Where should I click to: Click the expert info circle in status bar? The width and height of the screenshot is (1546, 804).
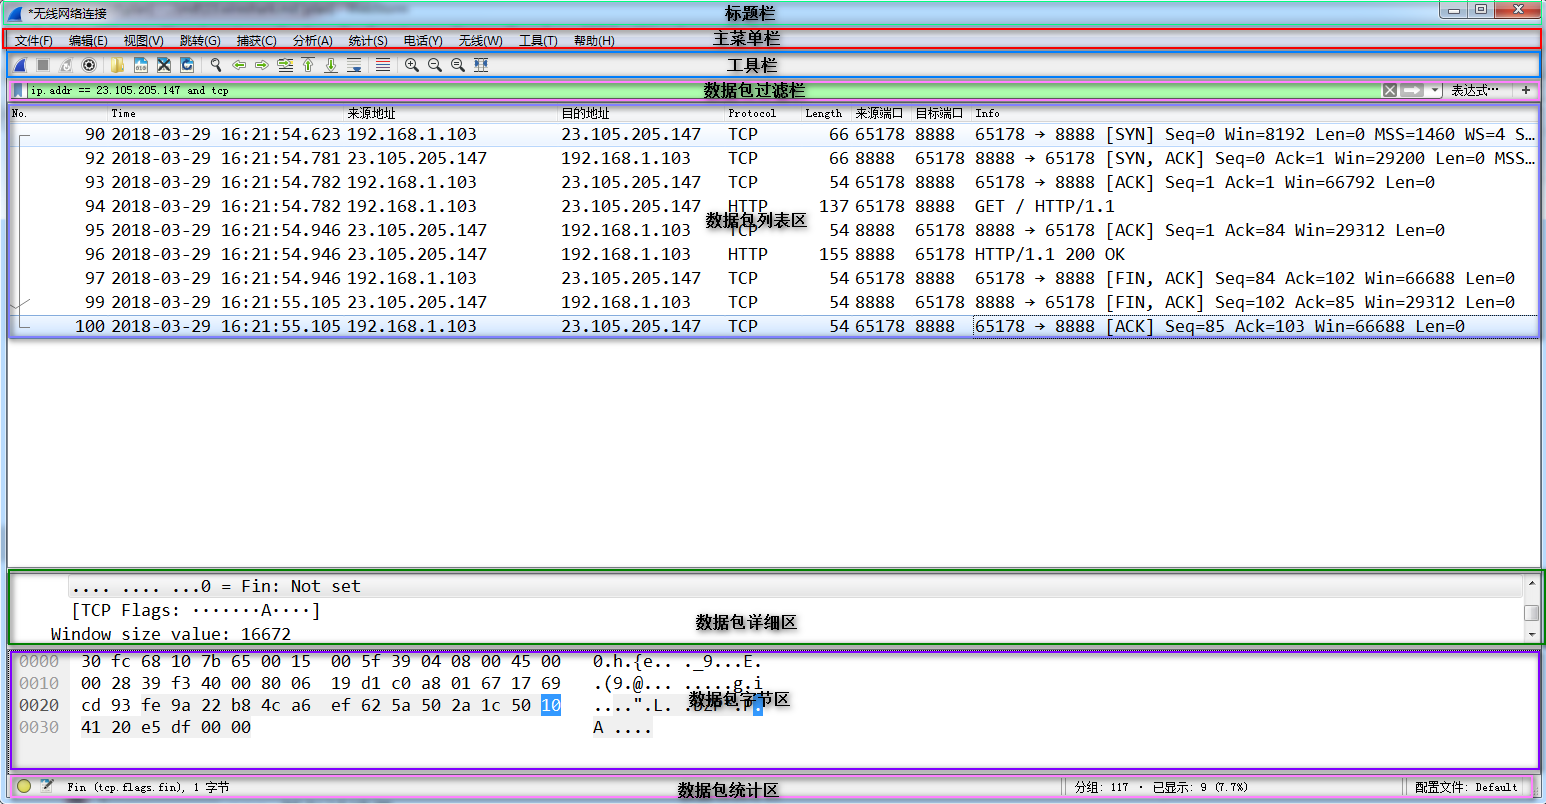tap(24, 787)
